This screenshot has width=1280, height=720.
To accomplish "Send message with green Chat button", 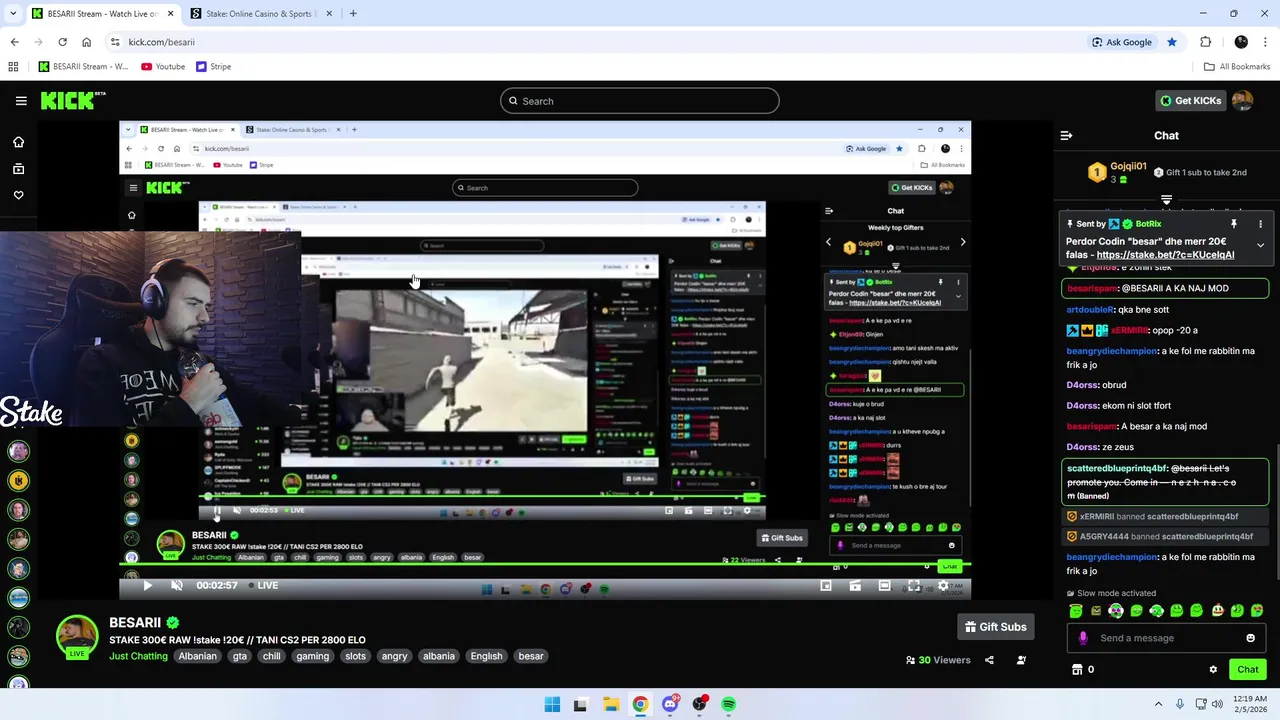I will (1247, 669).
